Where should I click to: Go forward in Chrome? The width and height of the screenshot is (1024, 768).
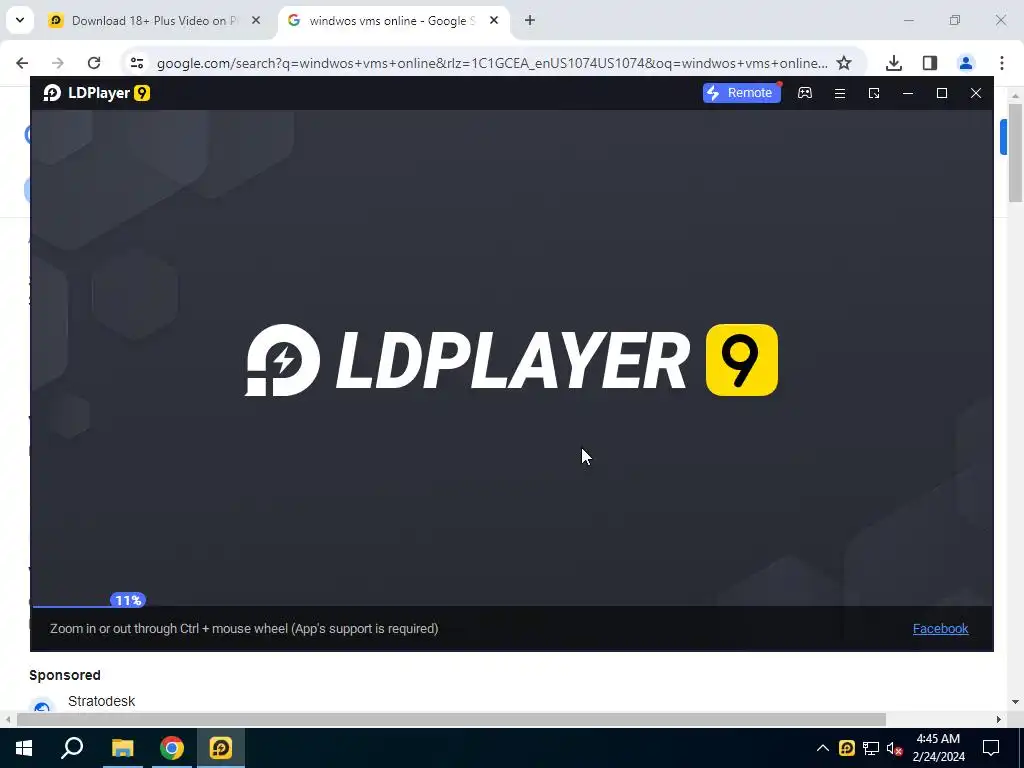(58, 63)
